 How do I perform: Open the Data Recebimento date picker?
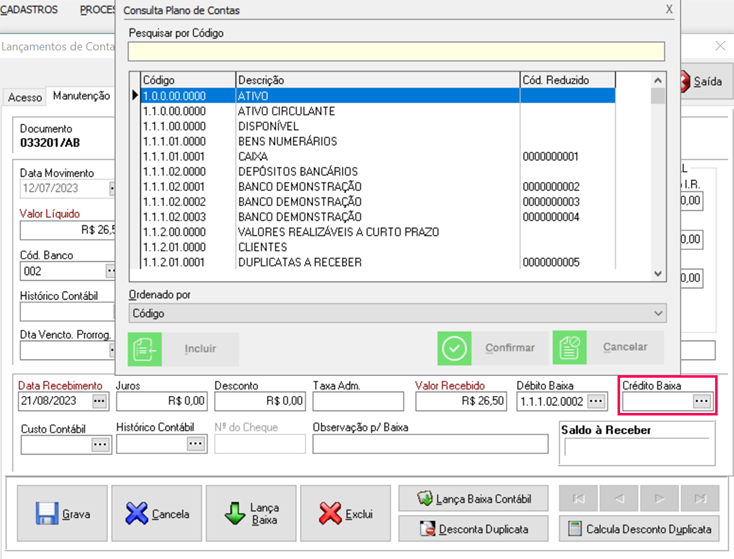(x=98, y=401)
